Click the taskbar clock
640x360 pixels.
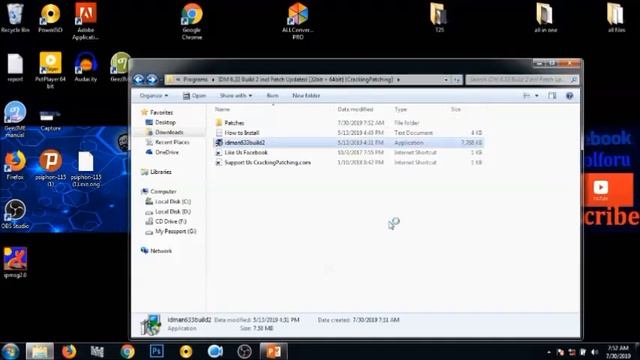tap(618, 352)
